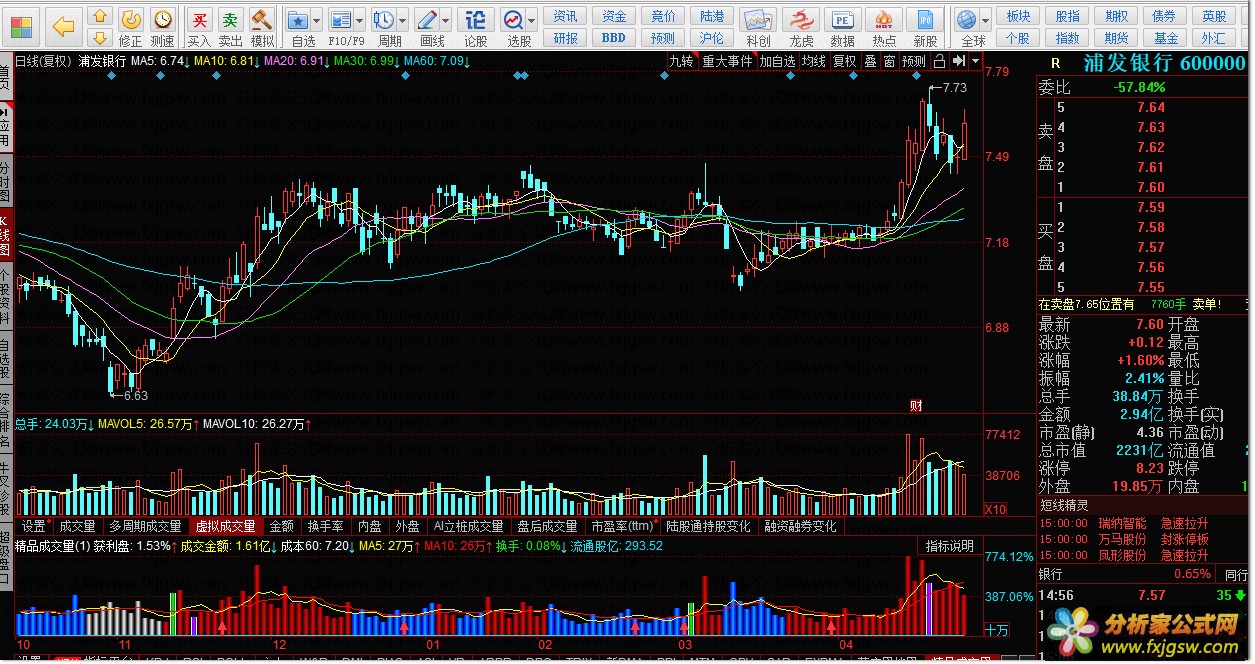
Task: Click the yellow up arrow icon
Action: pyautogui.click(x=100, y=15)
